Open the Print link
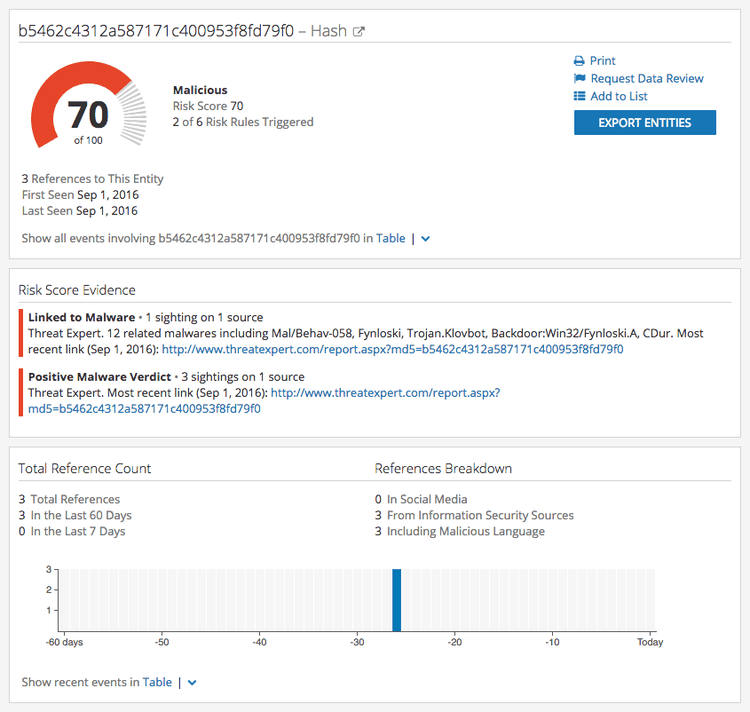The width and height of the screenshot is (750, 712). [603, 61]
